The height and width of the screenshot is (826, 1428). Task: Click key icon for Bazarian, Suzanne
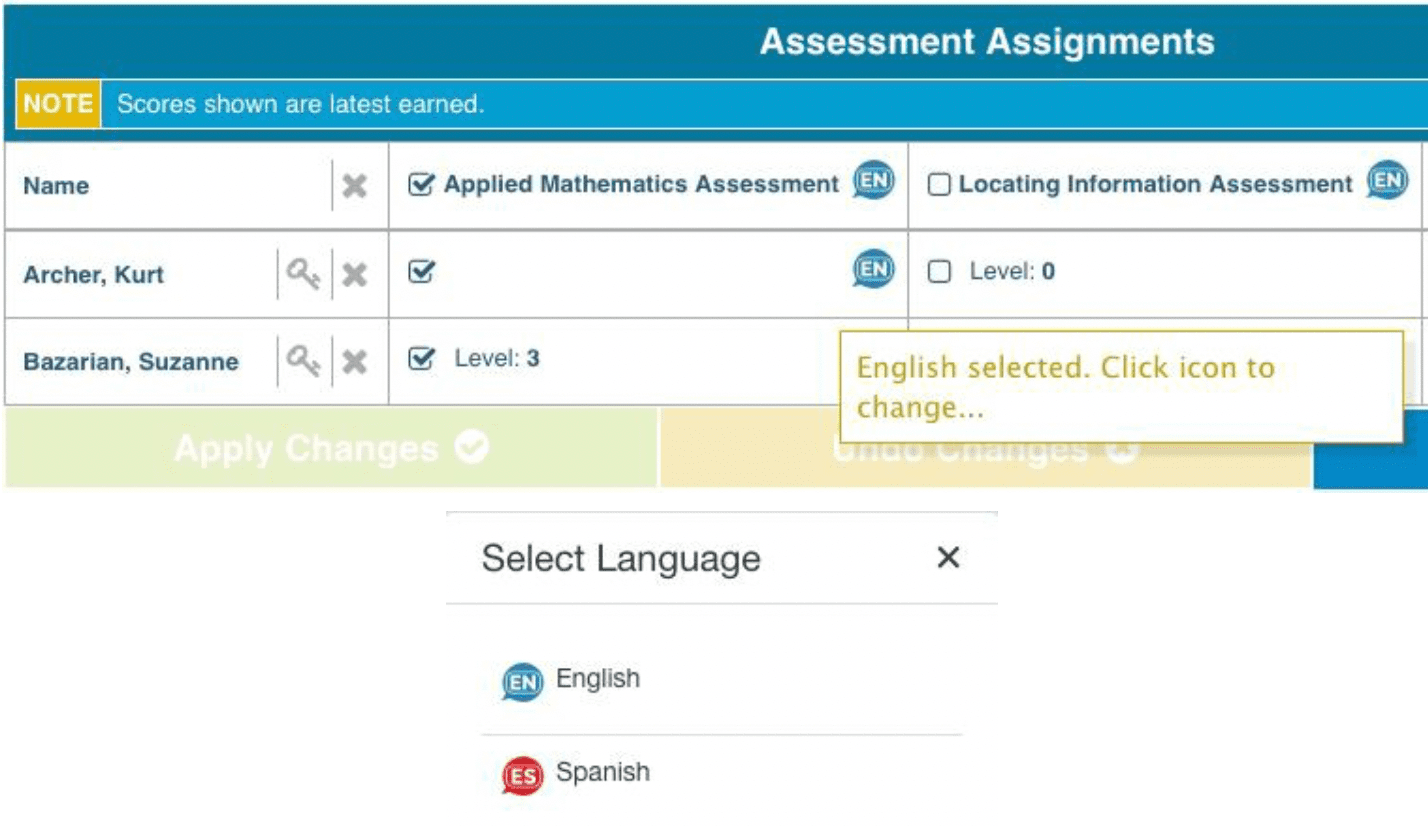303,361
